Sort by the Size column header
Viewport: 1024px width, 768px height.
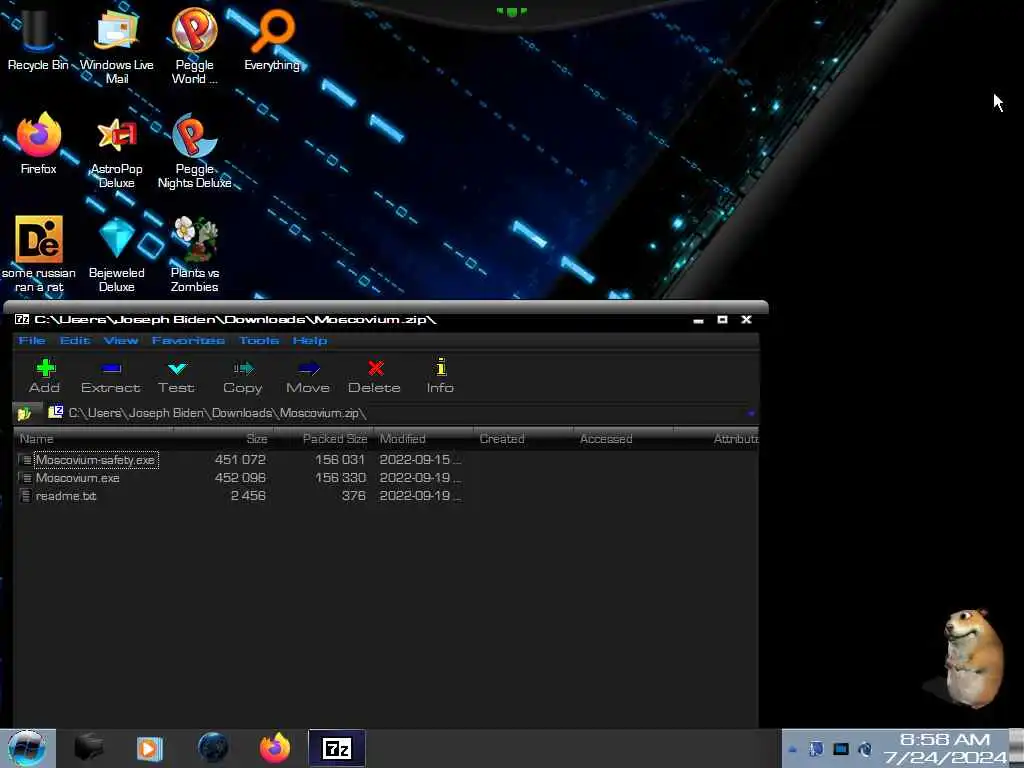coord(224,439)
